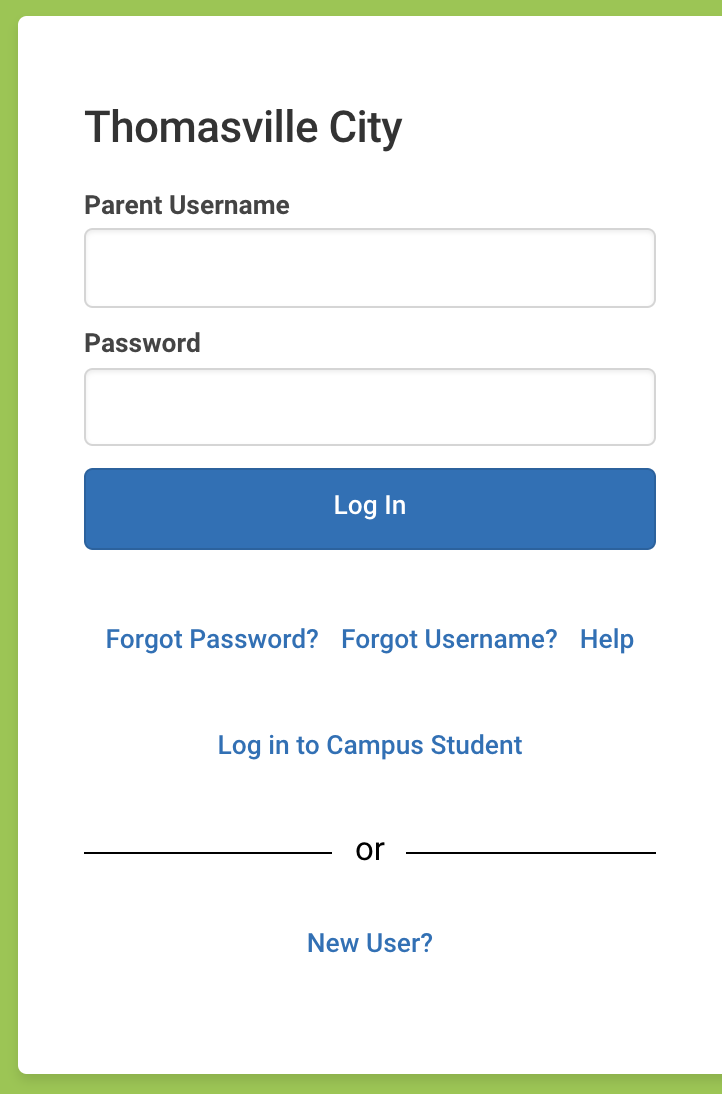
Task: Select the New User? link
Action: point(370,943)
